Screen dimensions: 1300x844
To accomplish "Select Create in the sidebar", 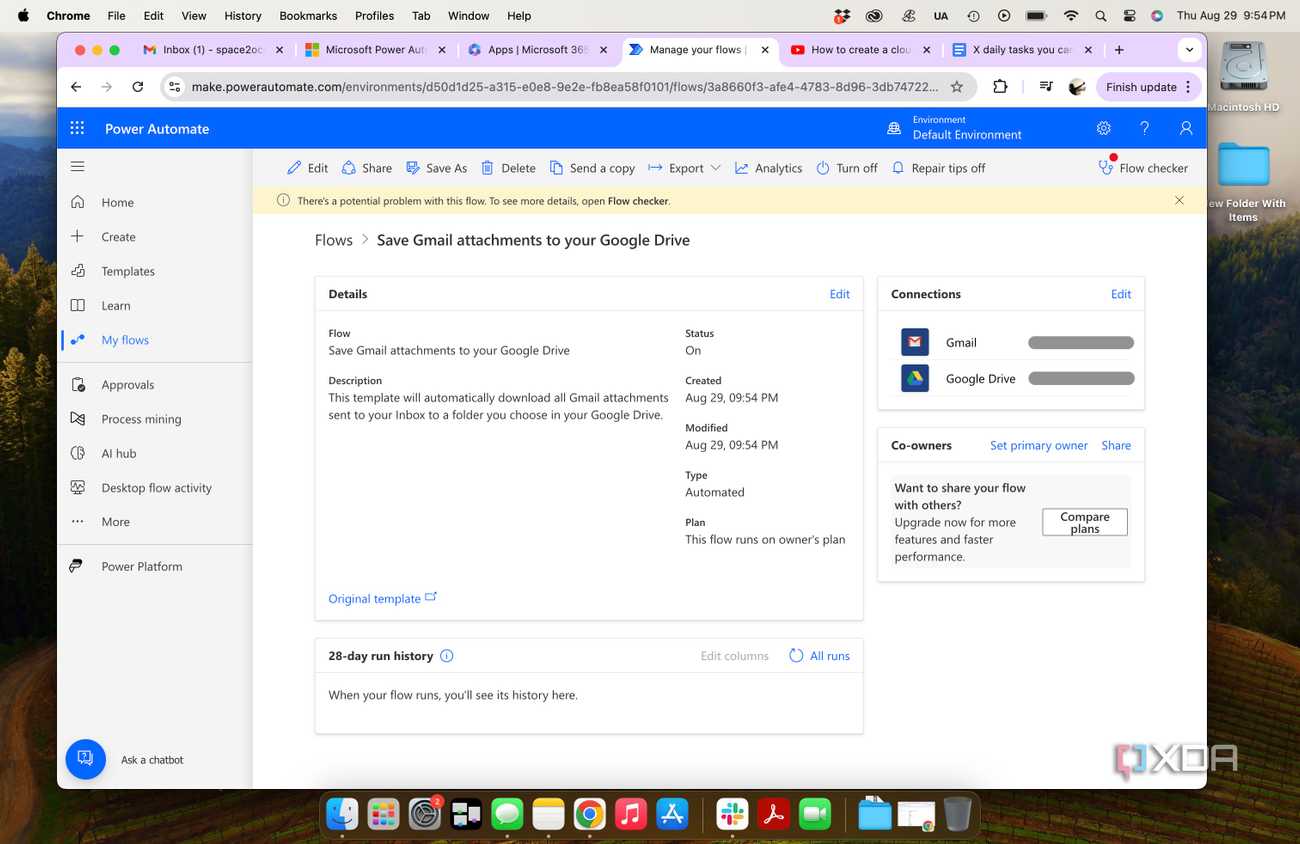I will [x=118, y=237].
